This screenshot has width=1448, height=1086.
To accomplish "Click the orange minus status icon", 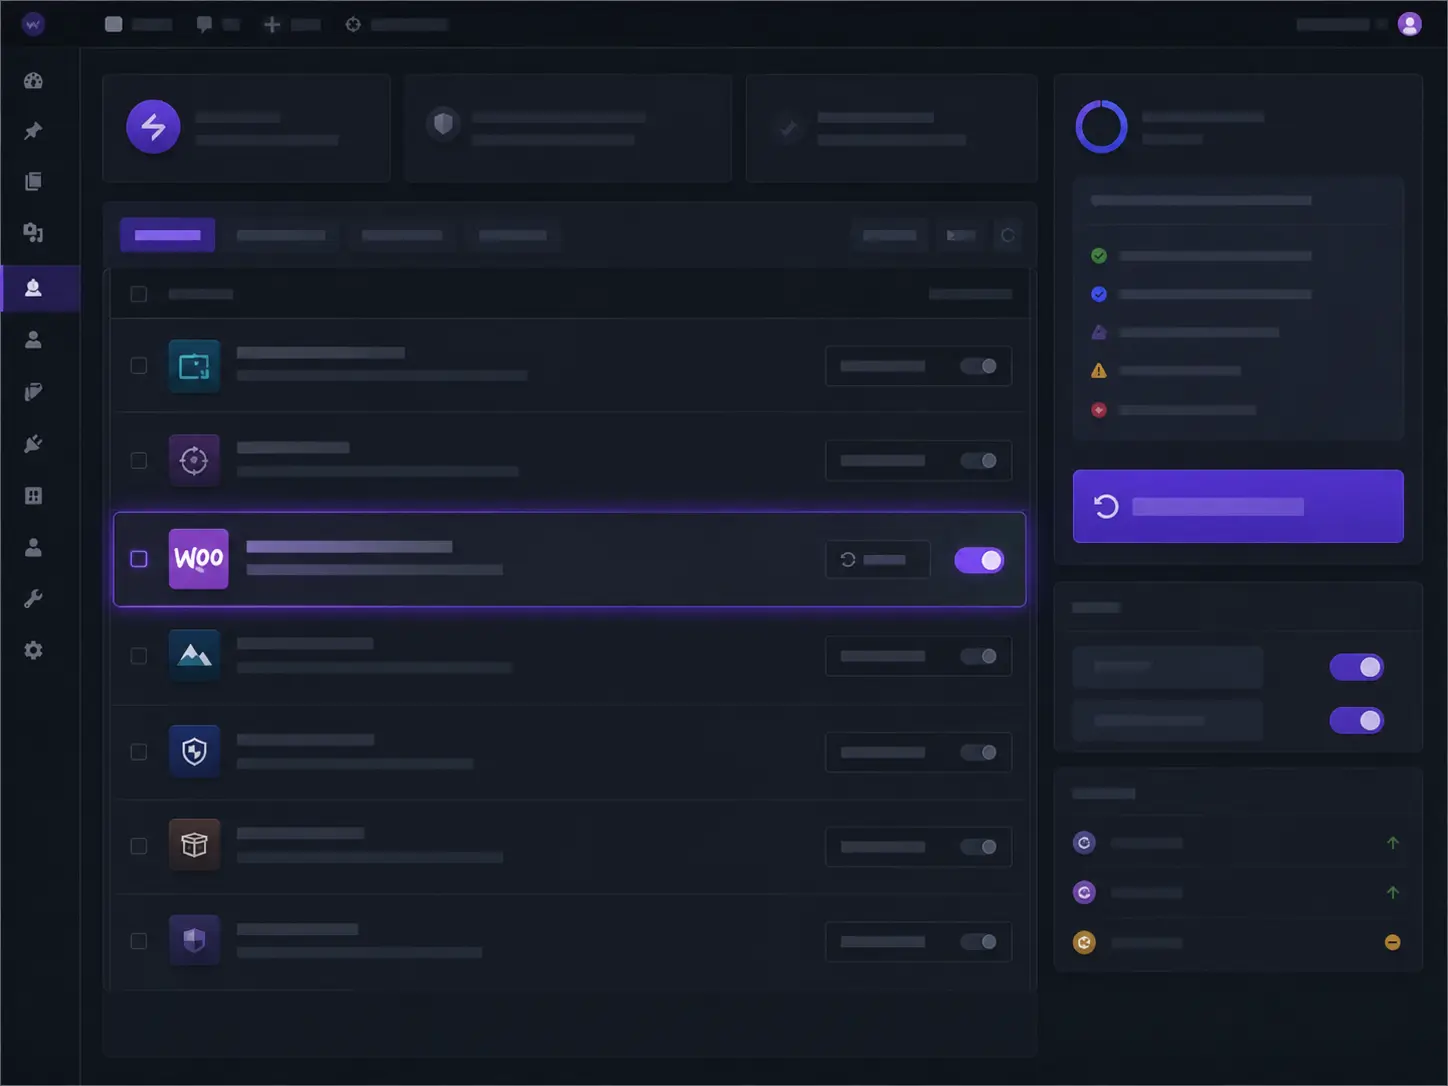I will [1392, 942].
